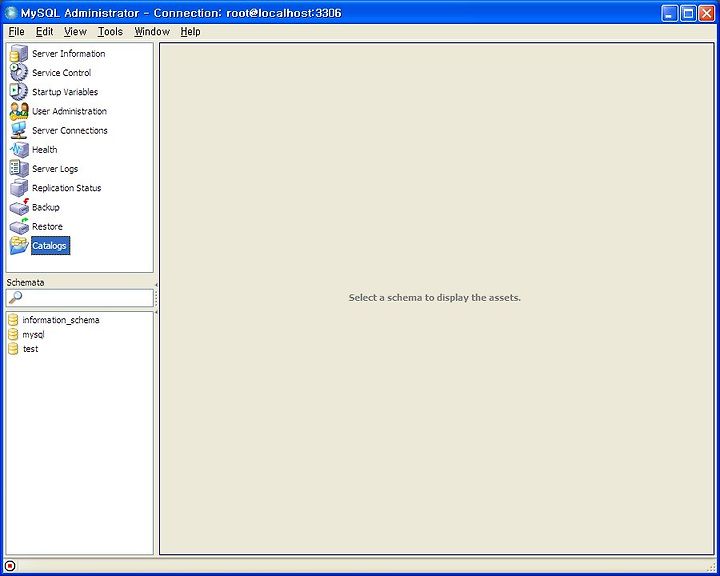Select the Catalogs folder icon

tap(19, 246)
